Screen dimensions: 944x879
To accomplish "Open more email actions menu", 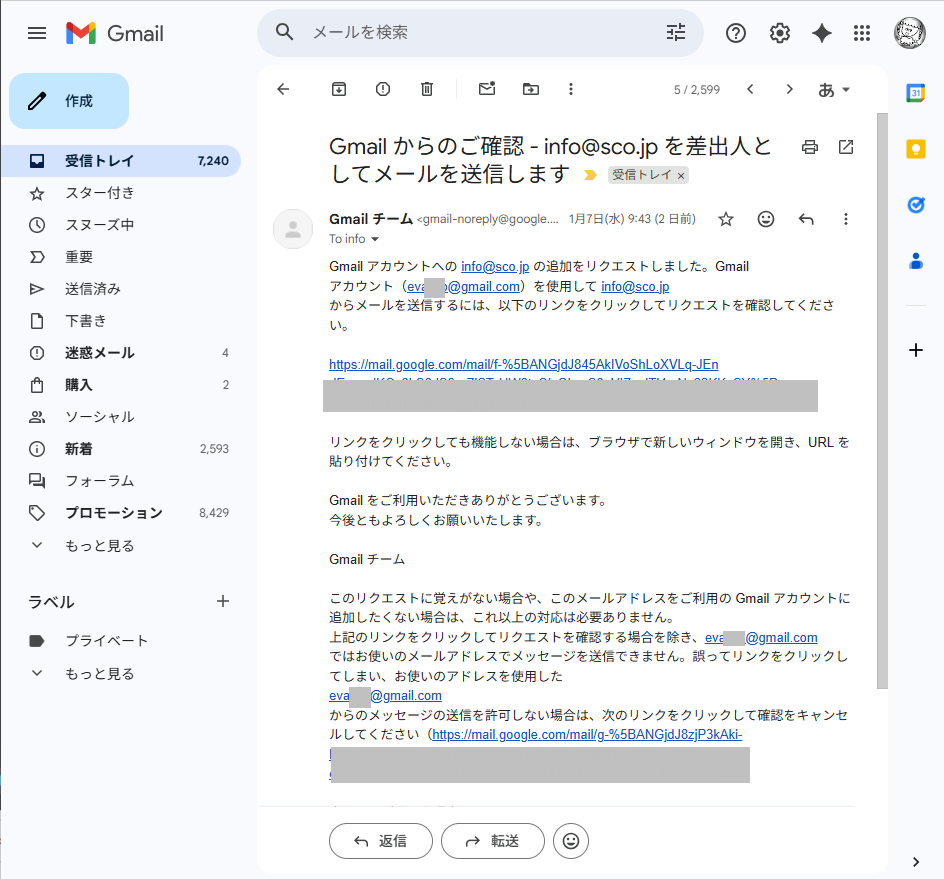I will coord(845,219).
